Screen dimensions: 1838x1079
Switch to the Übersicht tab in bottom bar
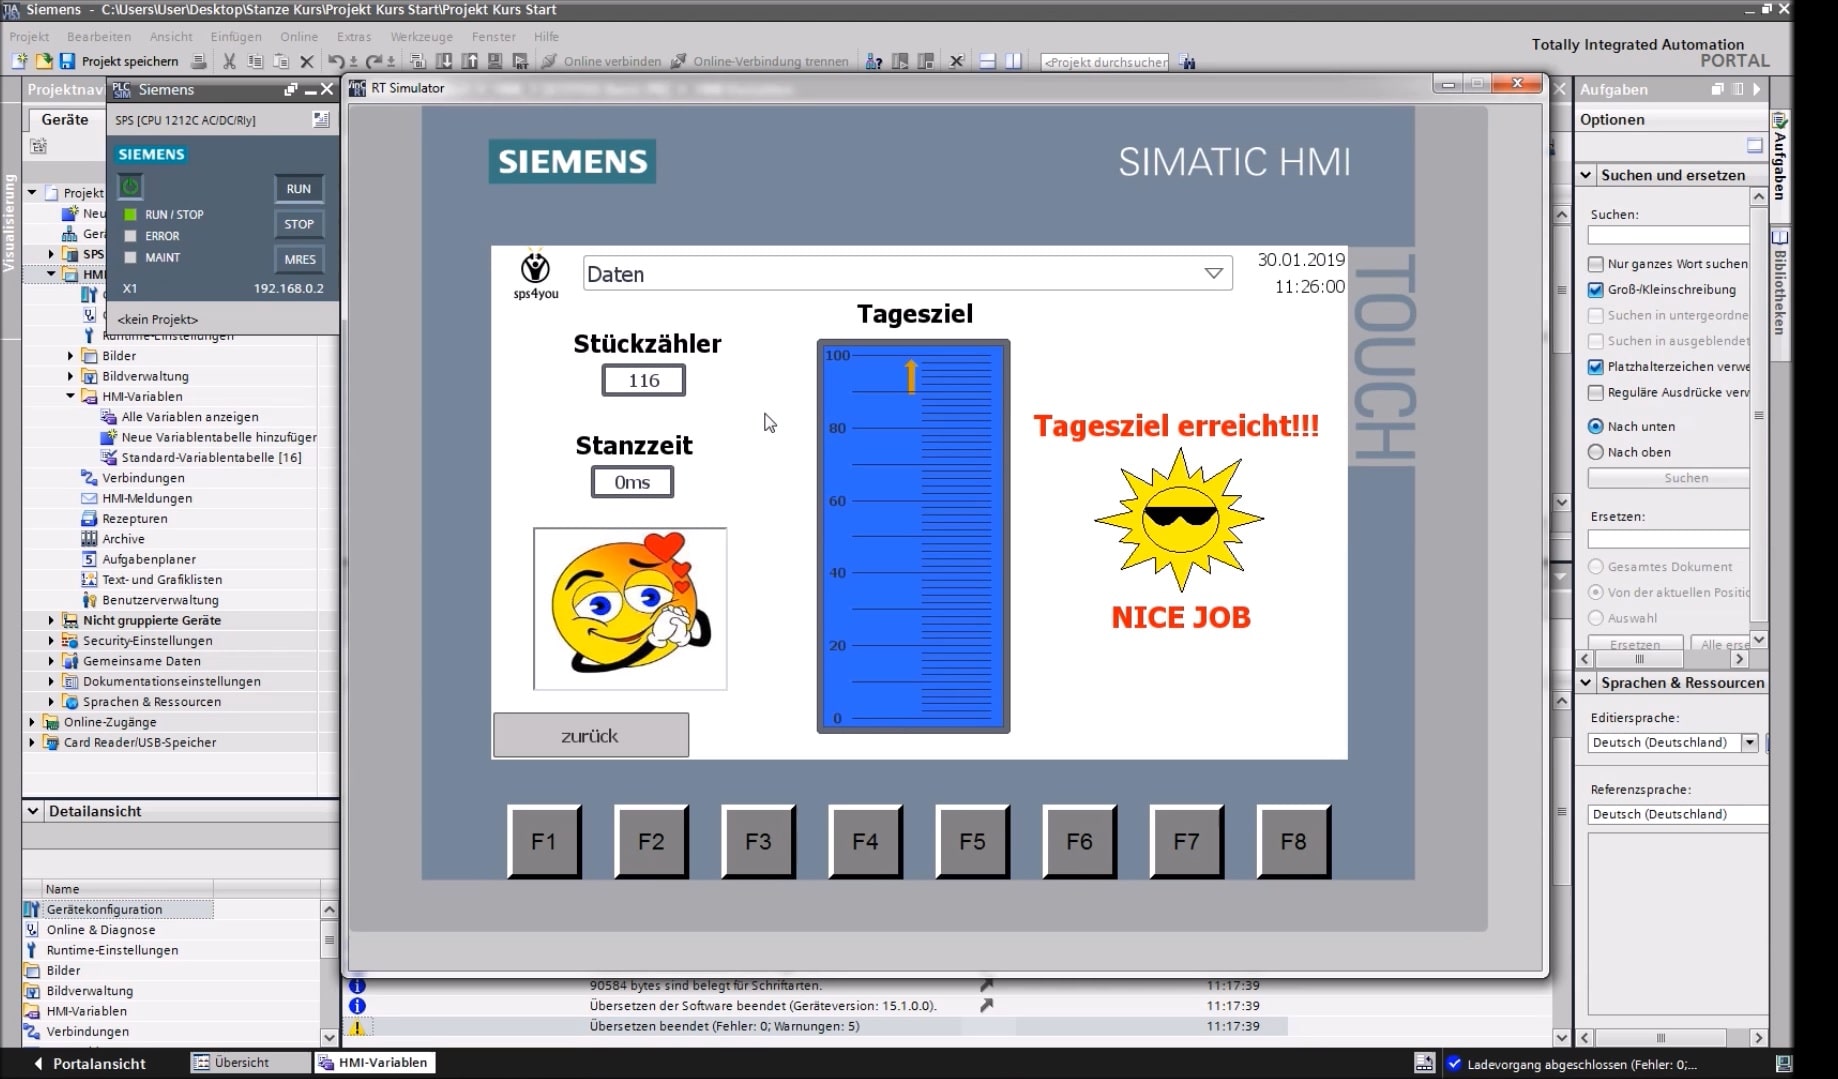point(241,1062)
